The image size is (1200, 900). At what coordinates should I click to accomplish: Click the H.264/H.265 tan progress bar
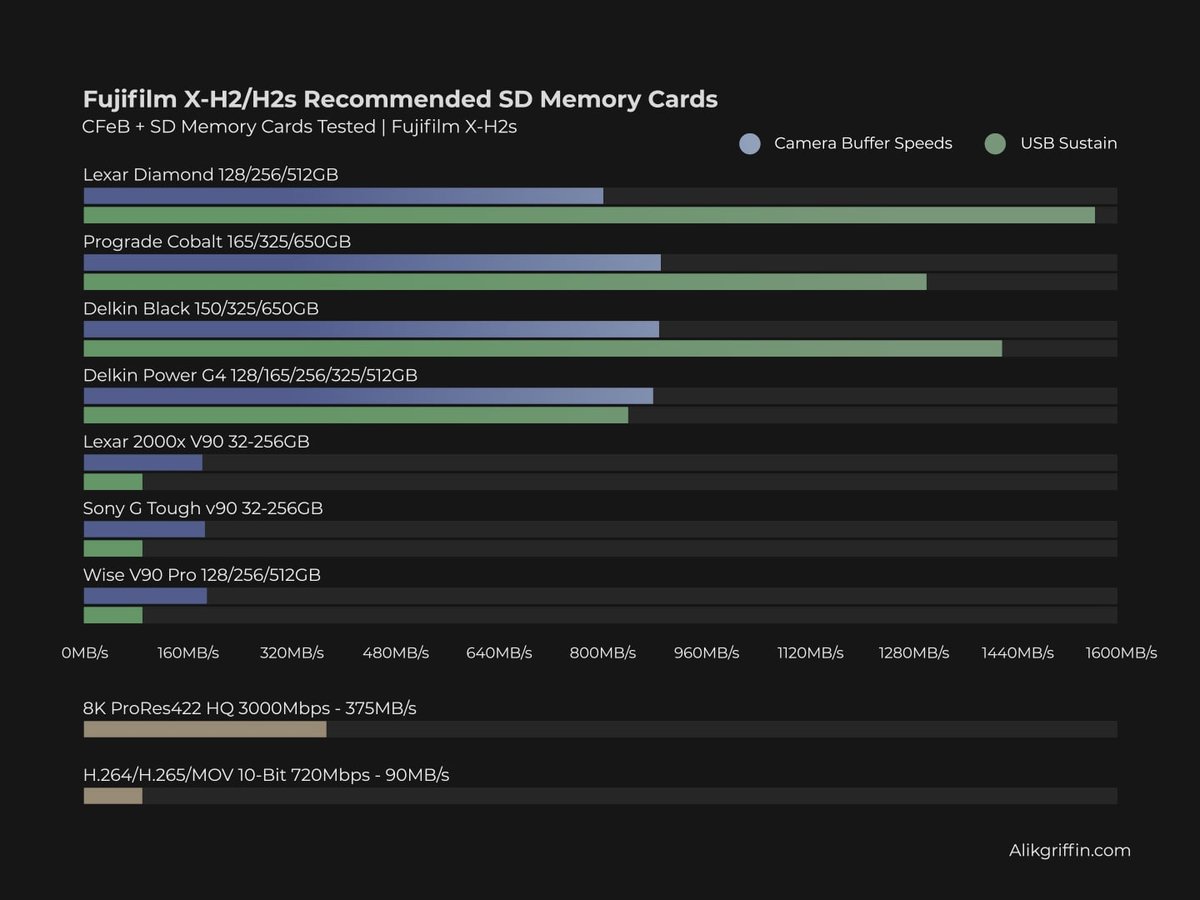click(x=112, y=795)
